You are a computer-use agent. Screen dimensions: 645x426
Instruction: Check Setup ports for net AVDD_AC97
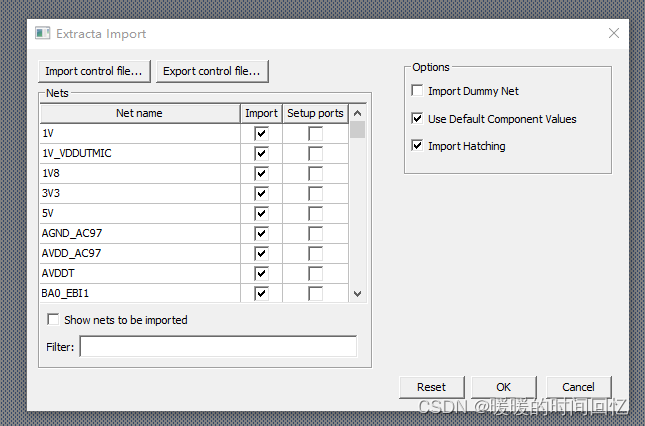316,254
